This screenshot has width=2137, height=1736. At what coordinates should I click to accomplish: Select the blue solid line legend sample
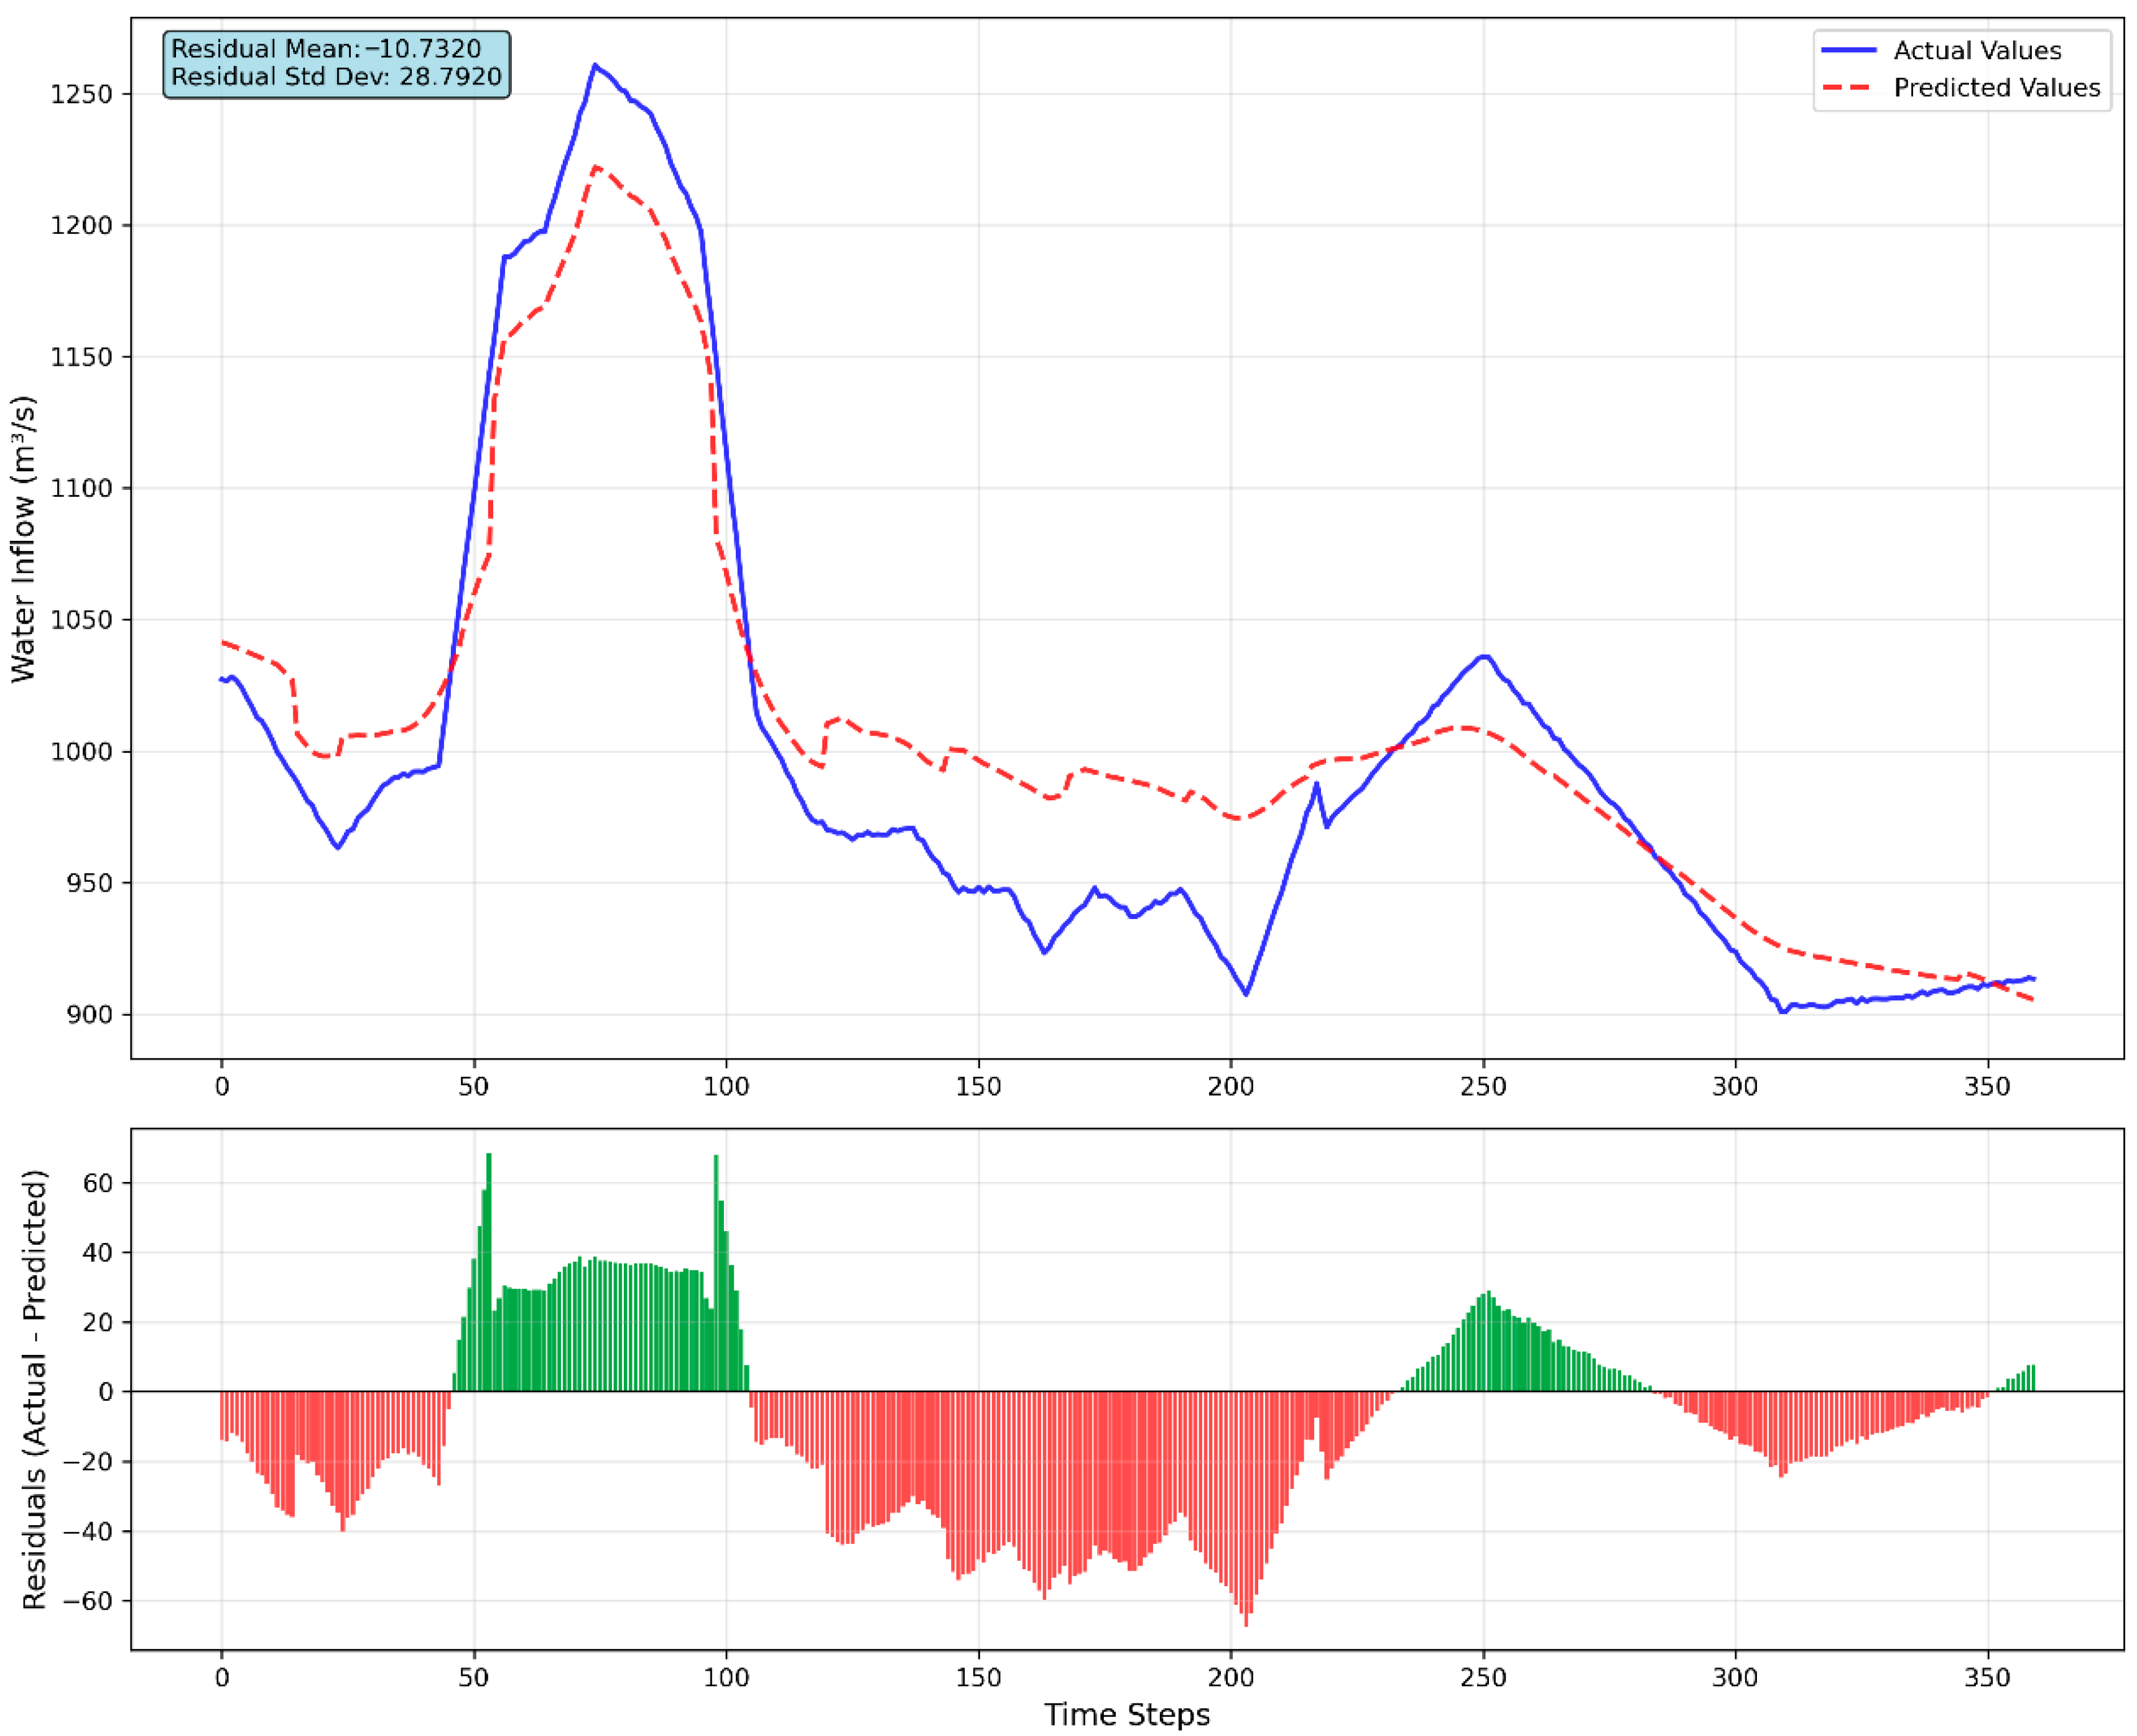(1848, 50)
